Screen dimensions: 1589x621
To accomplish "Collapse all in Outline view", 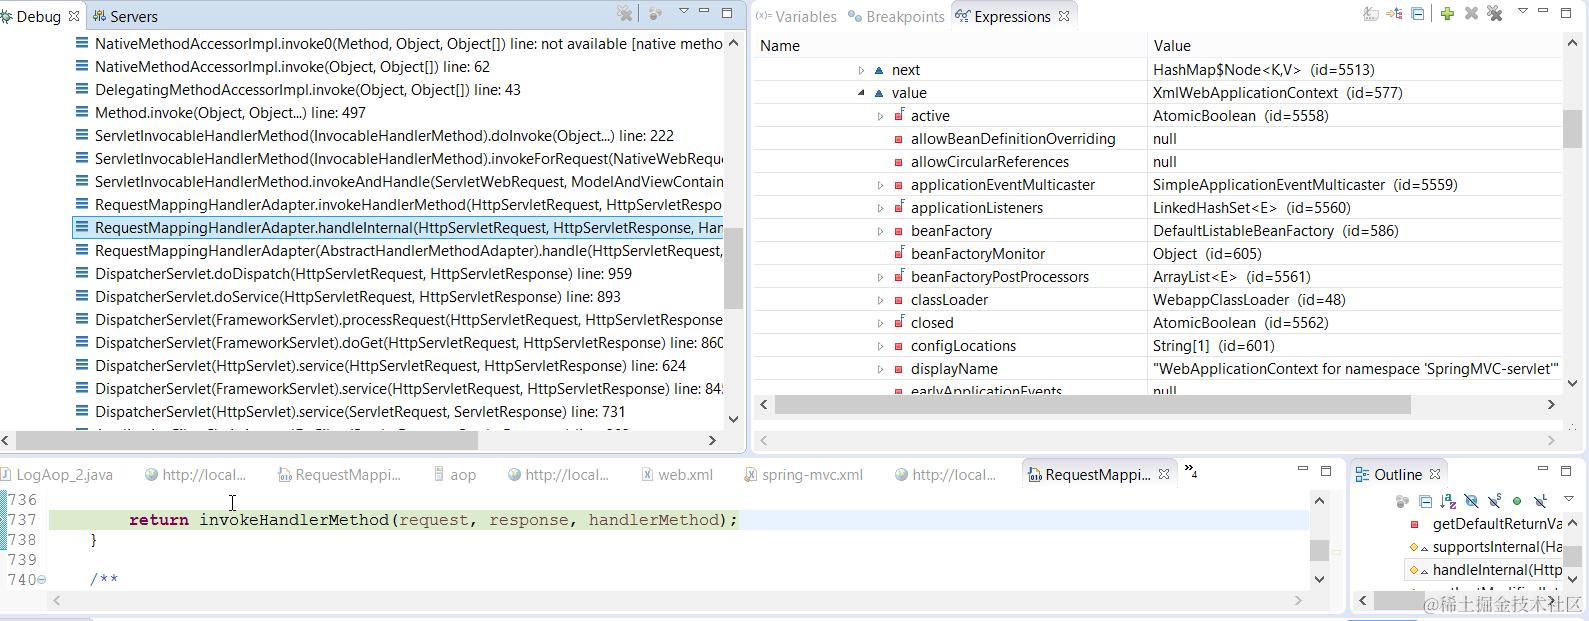I will (1425, 501).
